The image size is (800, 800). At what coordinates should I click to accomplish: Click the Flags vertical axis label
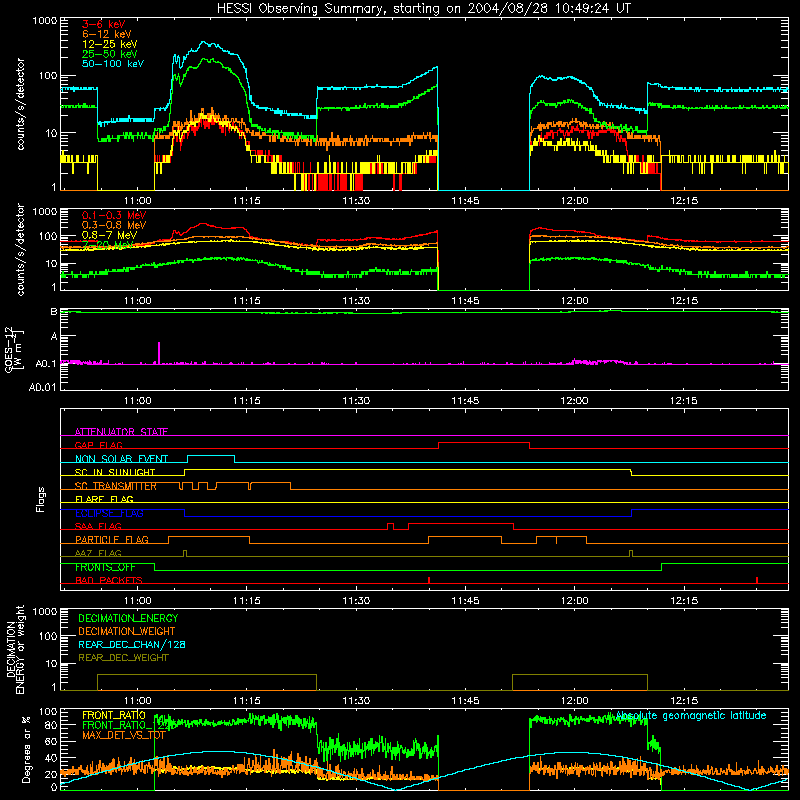40,499
